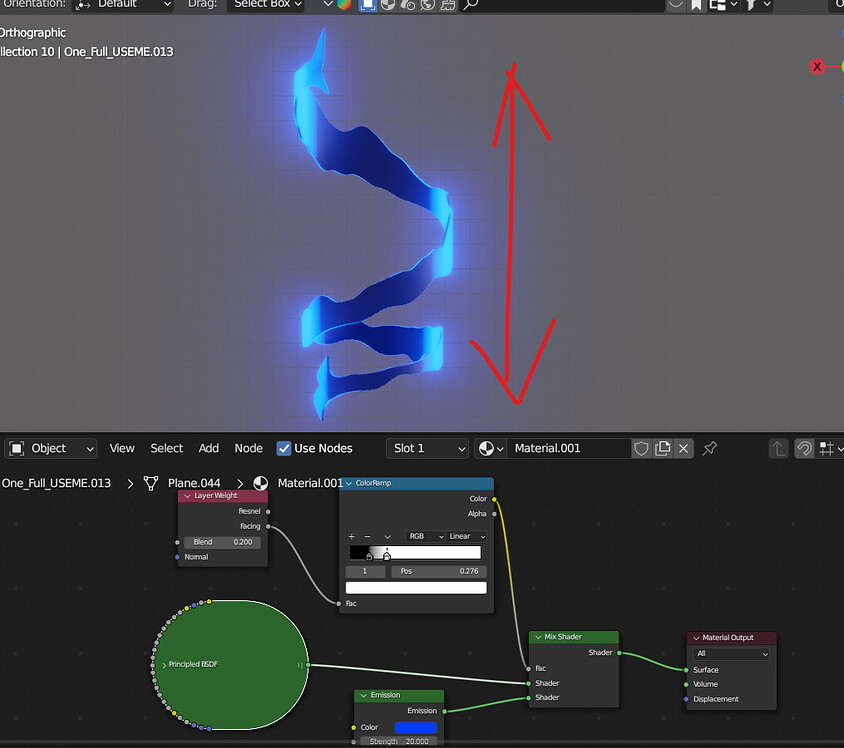The height and width of the screenshot is (748, 844).
Task: Open the Select menu
Action: (x=166, y=448)
